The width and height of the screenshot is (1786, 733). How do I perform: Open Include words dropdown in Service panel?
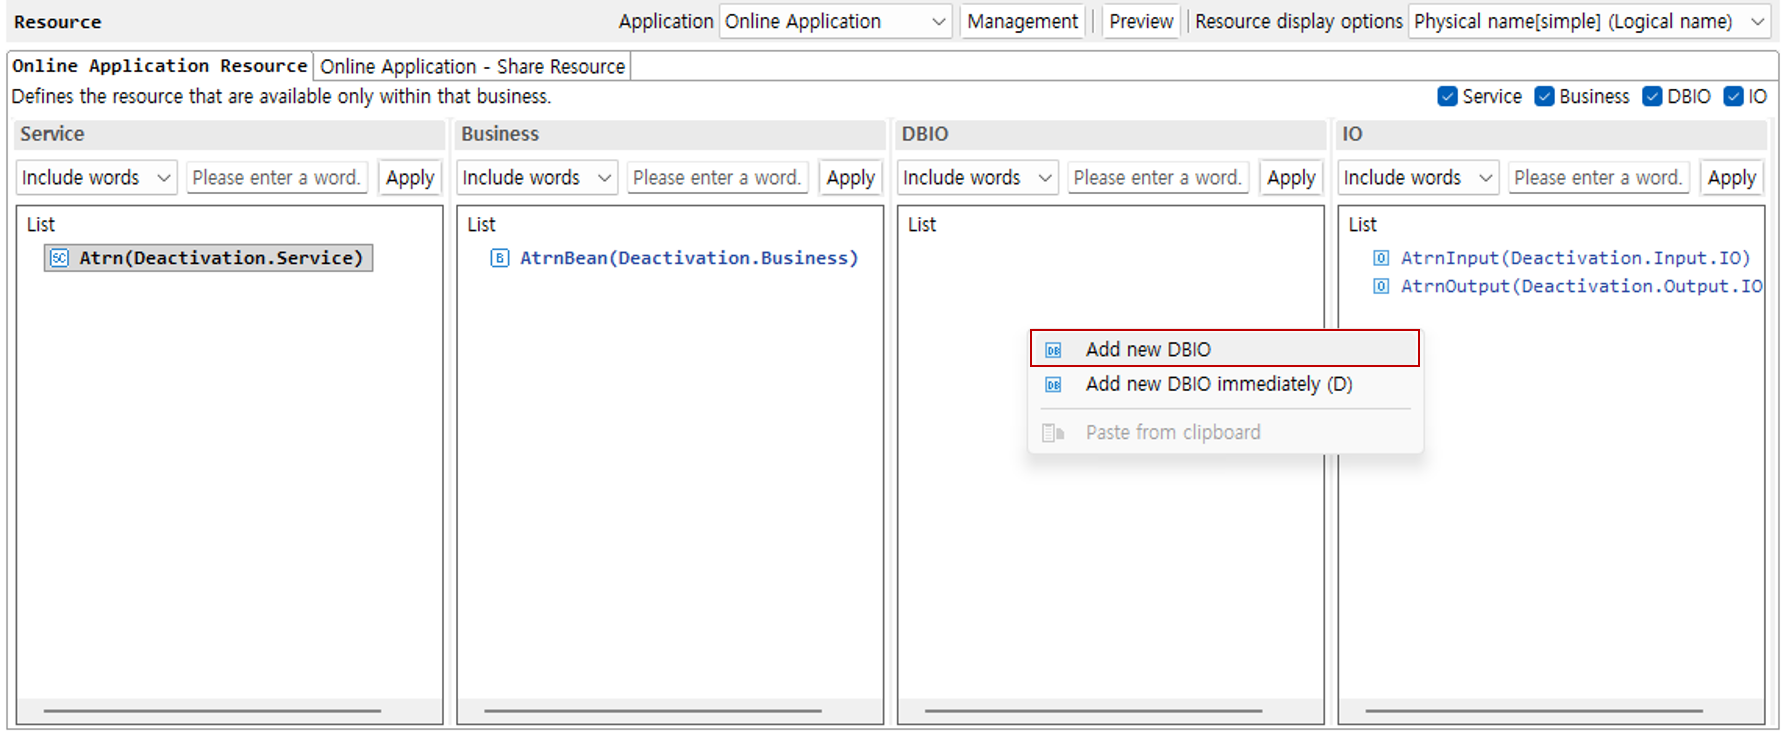(97, 178)
